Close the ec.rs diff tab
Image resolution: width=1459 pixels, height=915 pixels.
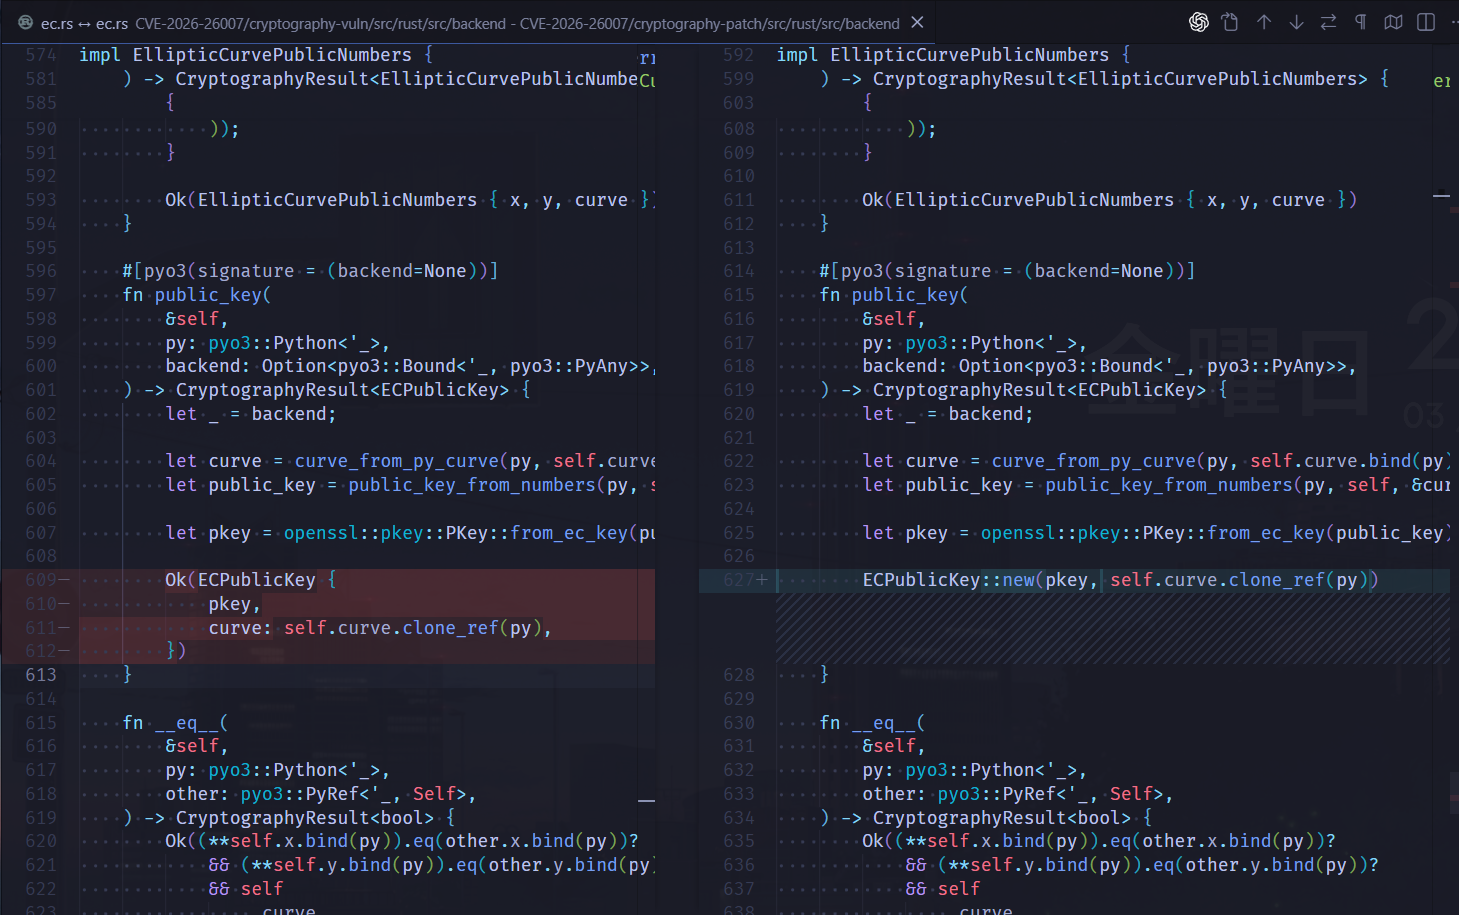pos(917,21)
